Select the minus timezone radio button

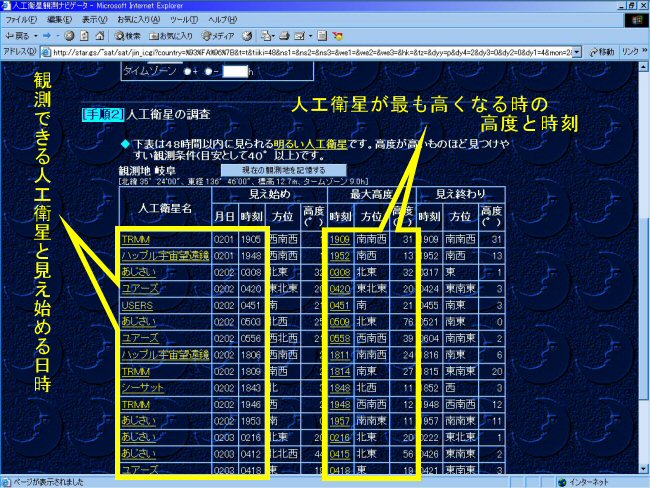point(209,71)
